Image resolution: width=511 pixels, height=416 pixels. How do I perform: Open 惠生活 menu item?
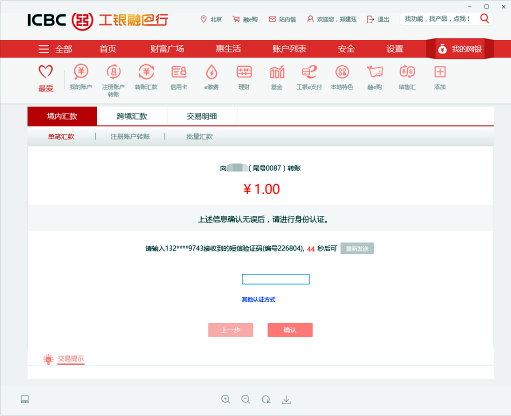(228, 49)
